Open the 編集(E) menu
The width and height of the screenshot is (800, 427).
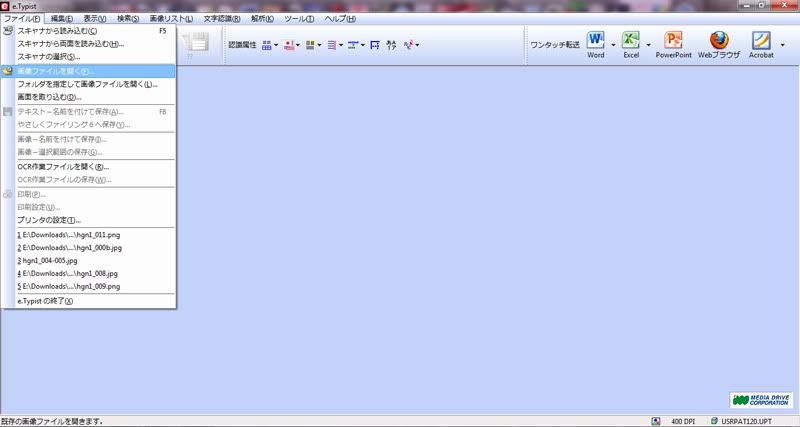click(x=62, y=18)
